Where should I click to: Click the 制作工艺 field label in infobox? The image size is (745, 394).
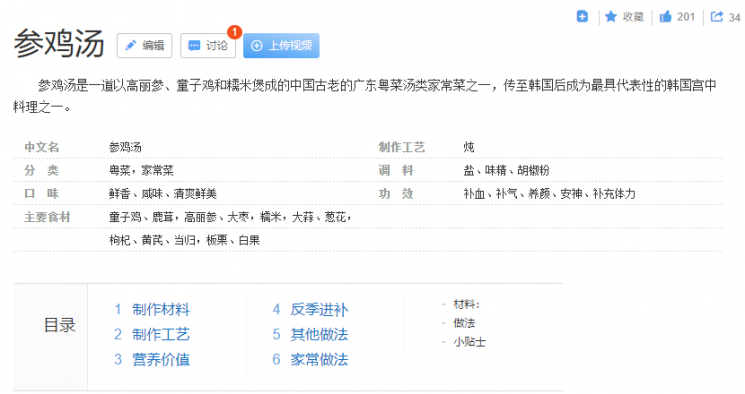click(401, 147)
